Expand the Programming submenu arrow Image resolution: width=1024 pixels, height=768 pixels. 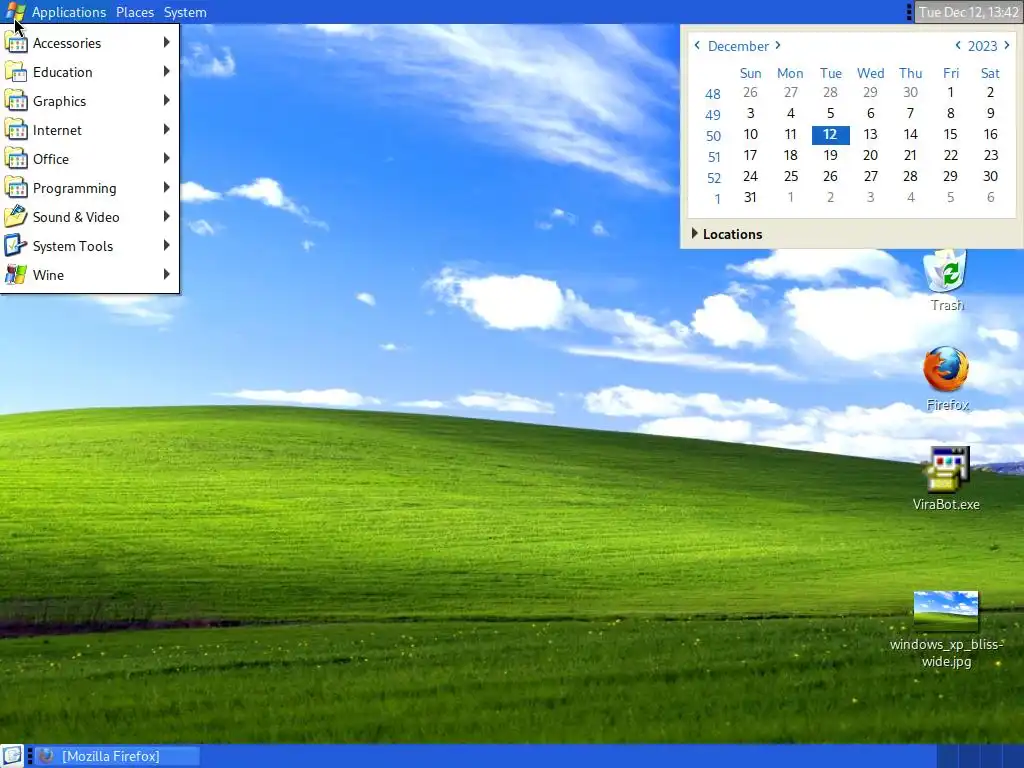pyautogui.click(x=167, y=187)
